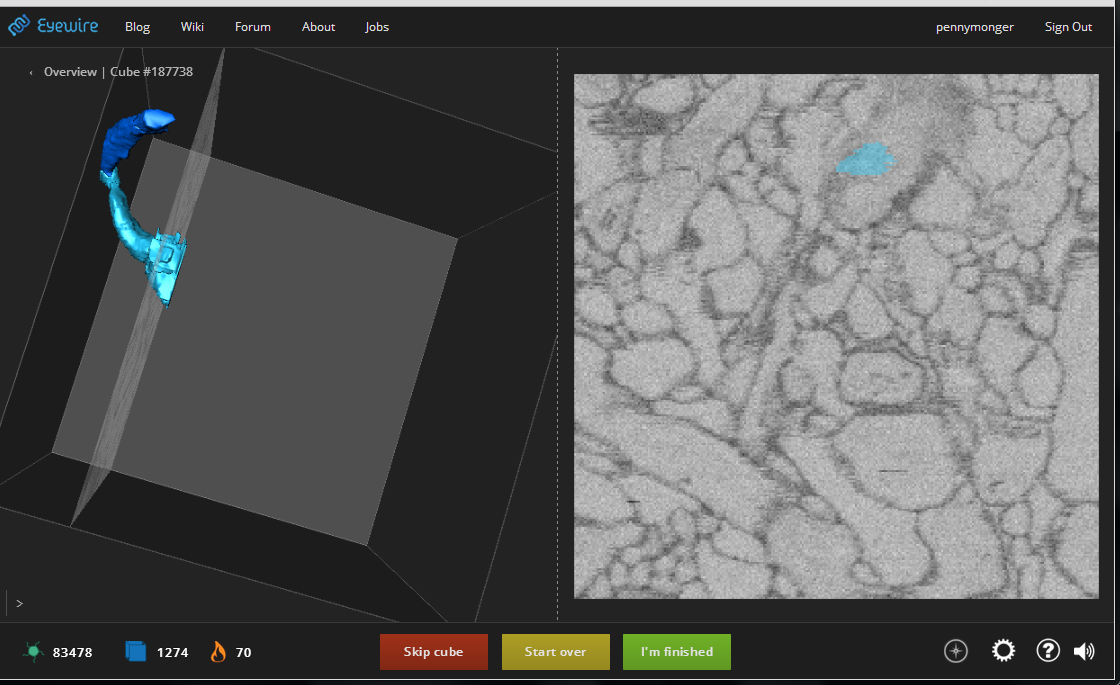Click the orange flame streak icon
This screenshot has height=685, width=1120.
point(218,652)
